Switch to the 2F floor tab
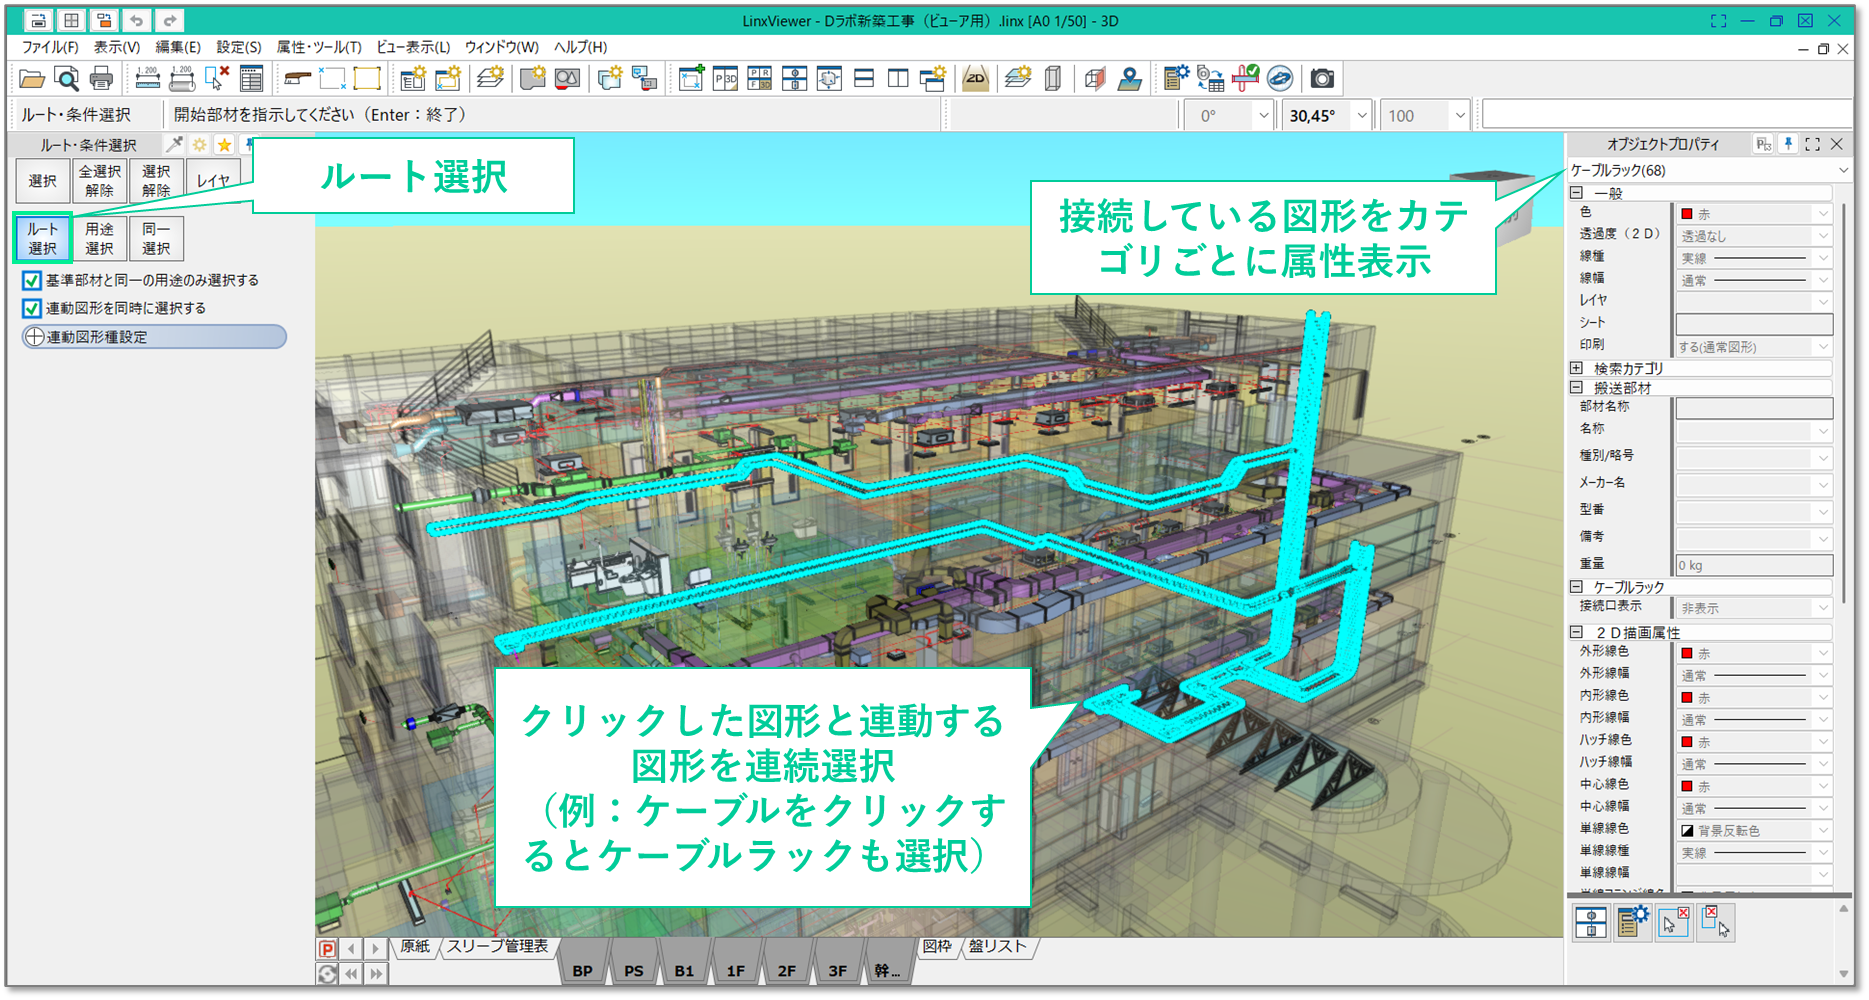The width and height of the screenshot is (1869, 1000). pos(786,970)
